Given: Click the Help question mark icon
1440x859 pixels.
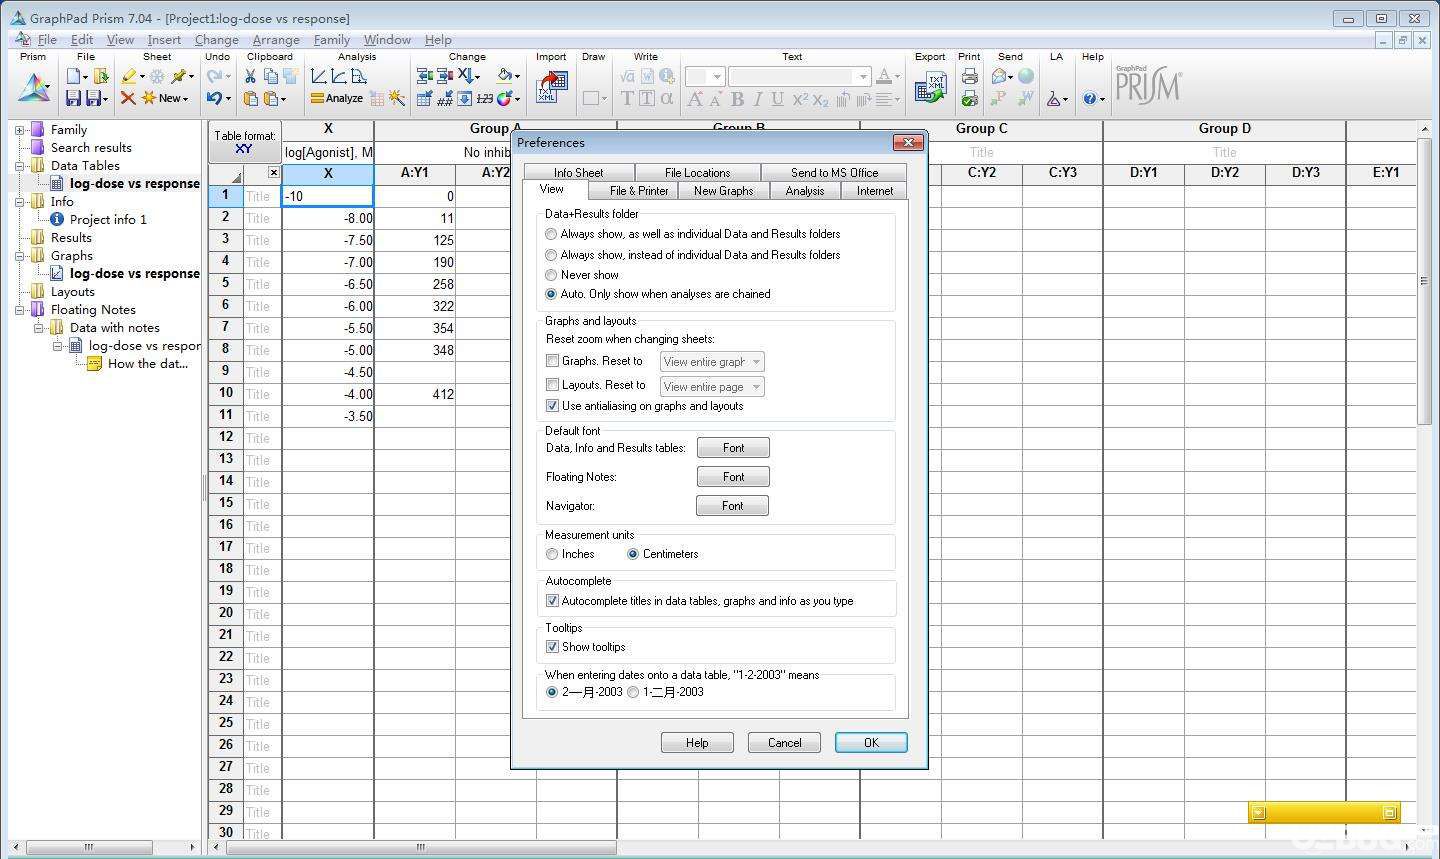Looking at the screenshot, I should click(x=1089, y=98).
